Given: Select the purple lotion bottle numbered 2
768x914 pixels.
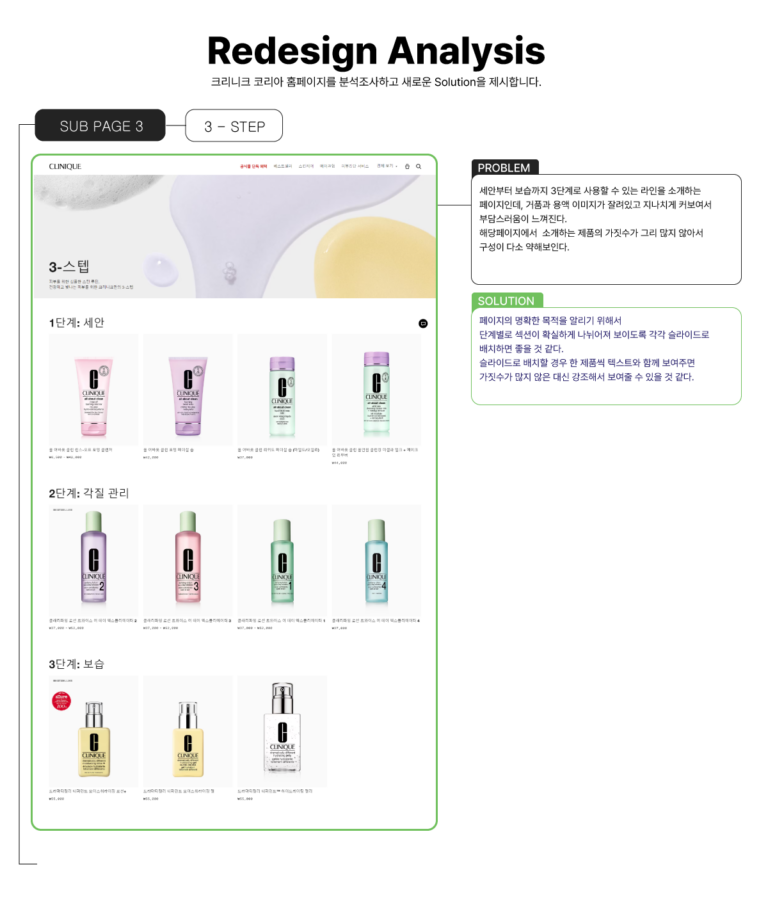Looking at the screenshot, I should click(93, 560).
